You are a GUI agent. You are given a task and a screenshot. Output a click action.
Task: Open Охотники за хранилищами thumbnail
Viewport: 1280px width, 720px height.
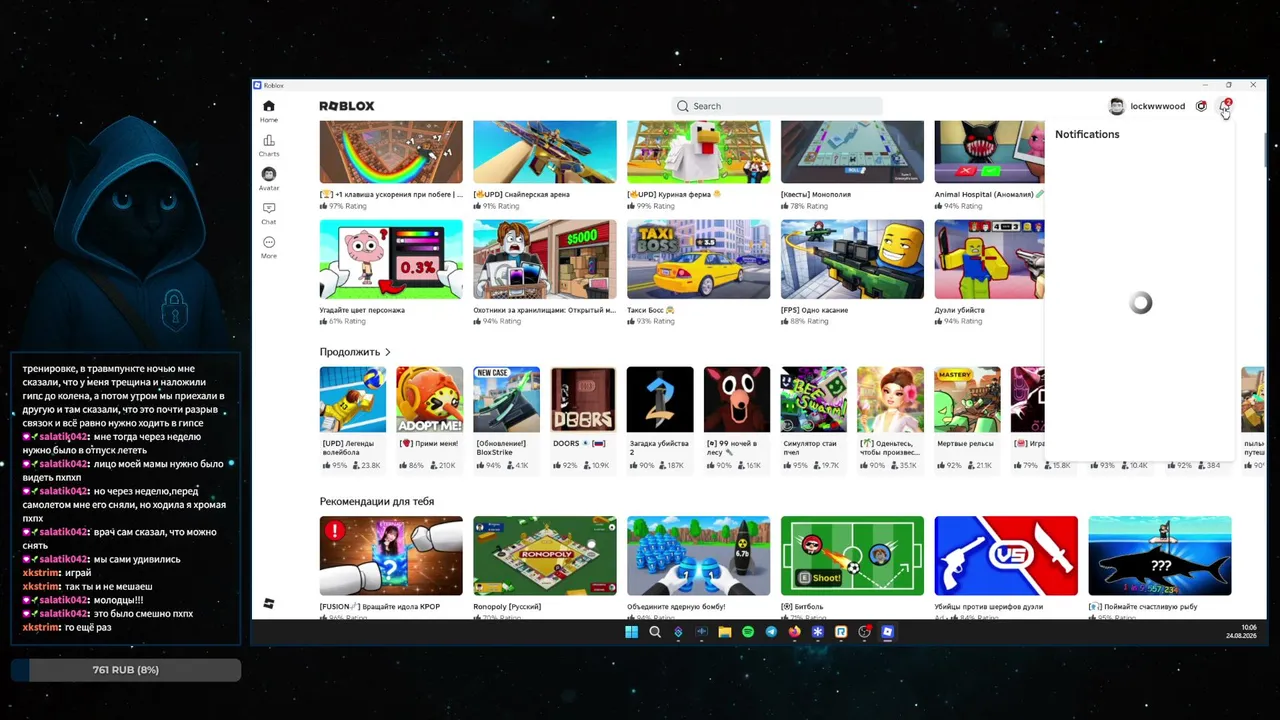[x=545, y=259]
